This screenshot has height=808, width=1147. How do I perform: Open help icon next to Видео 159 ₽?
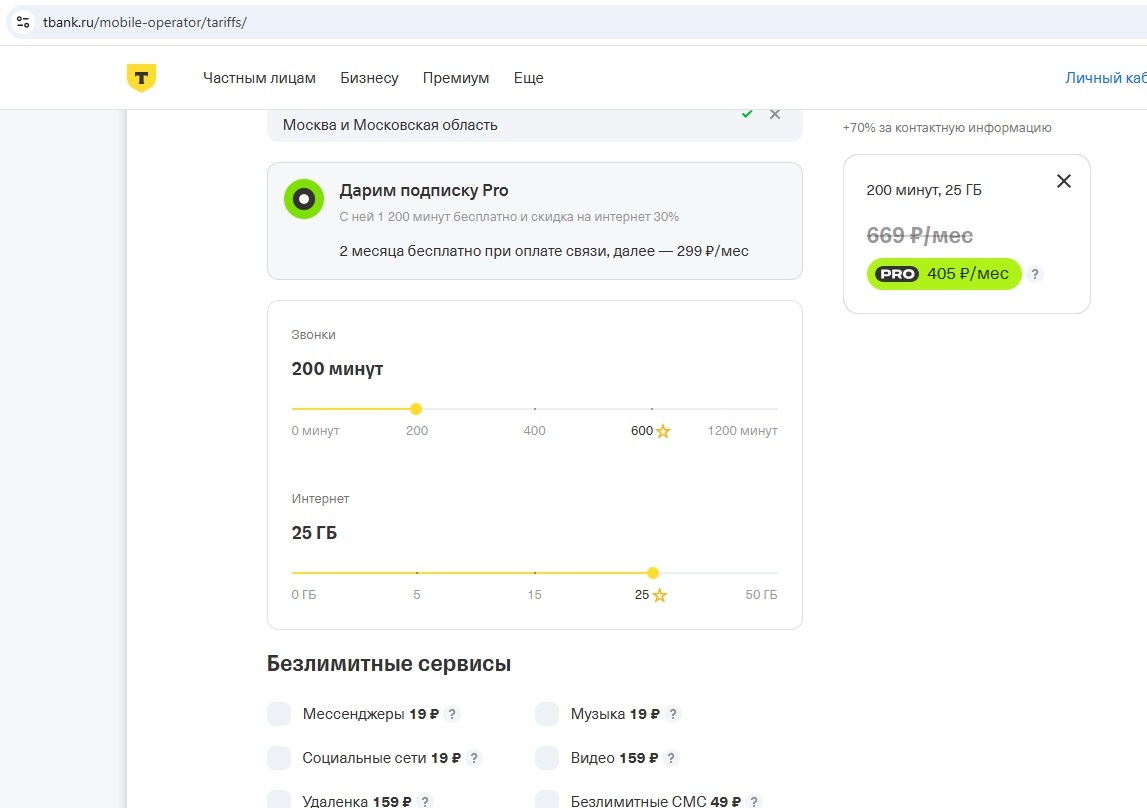pyautogui.click(x=671, y=758)
